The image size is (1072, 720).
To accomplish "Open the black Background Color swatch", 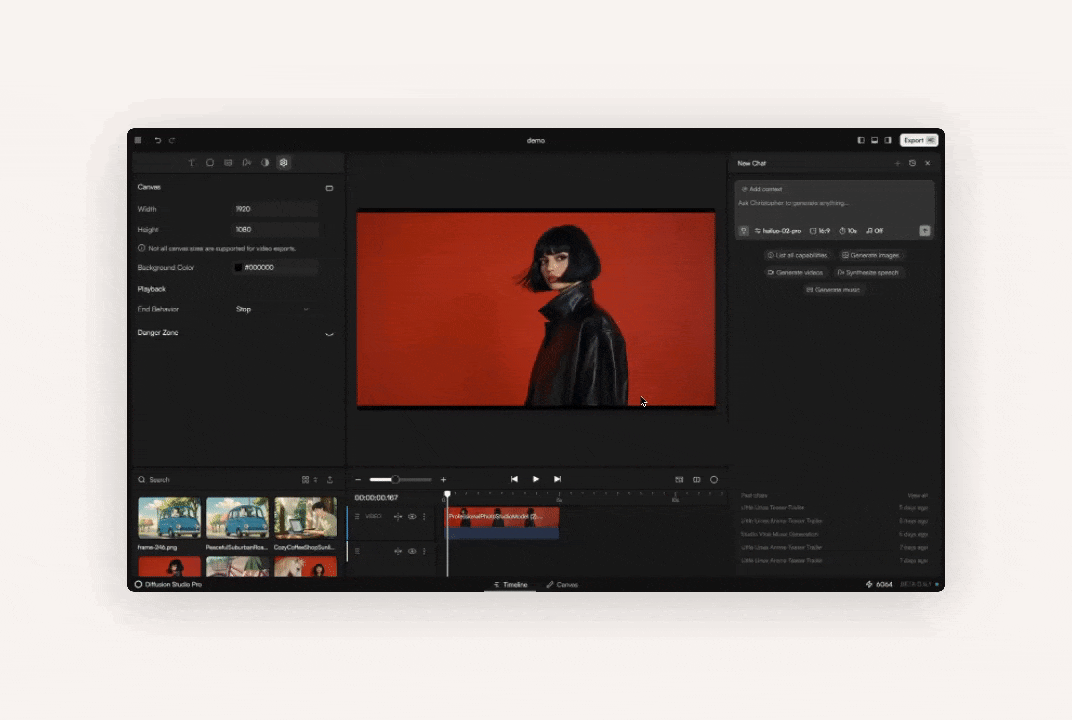I will point(239,267).
